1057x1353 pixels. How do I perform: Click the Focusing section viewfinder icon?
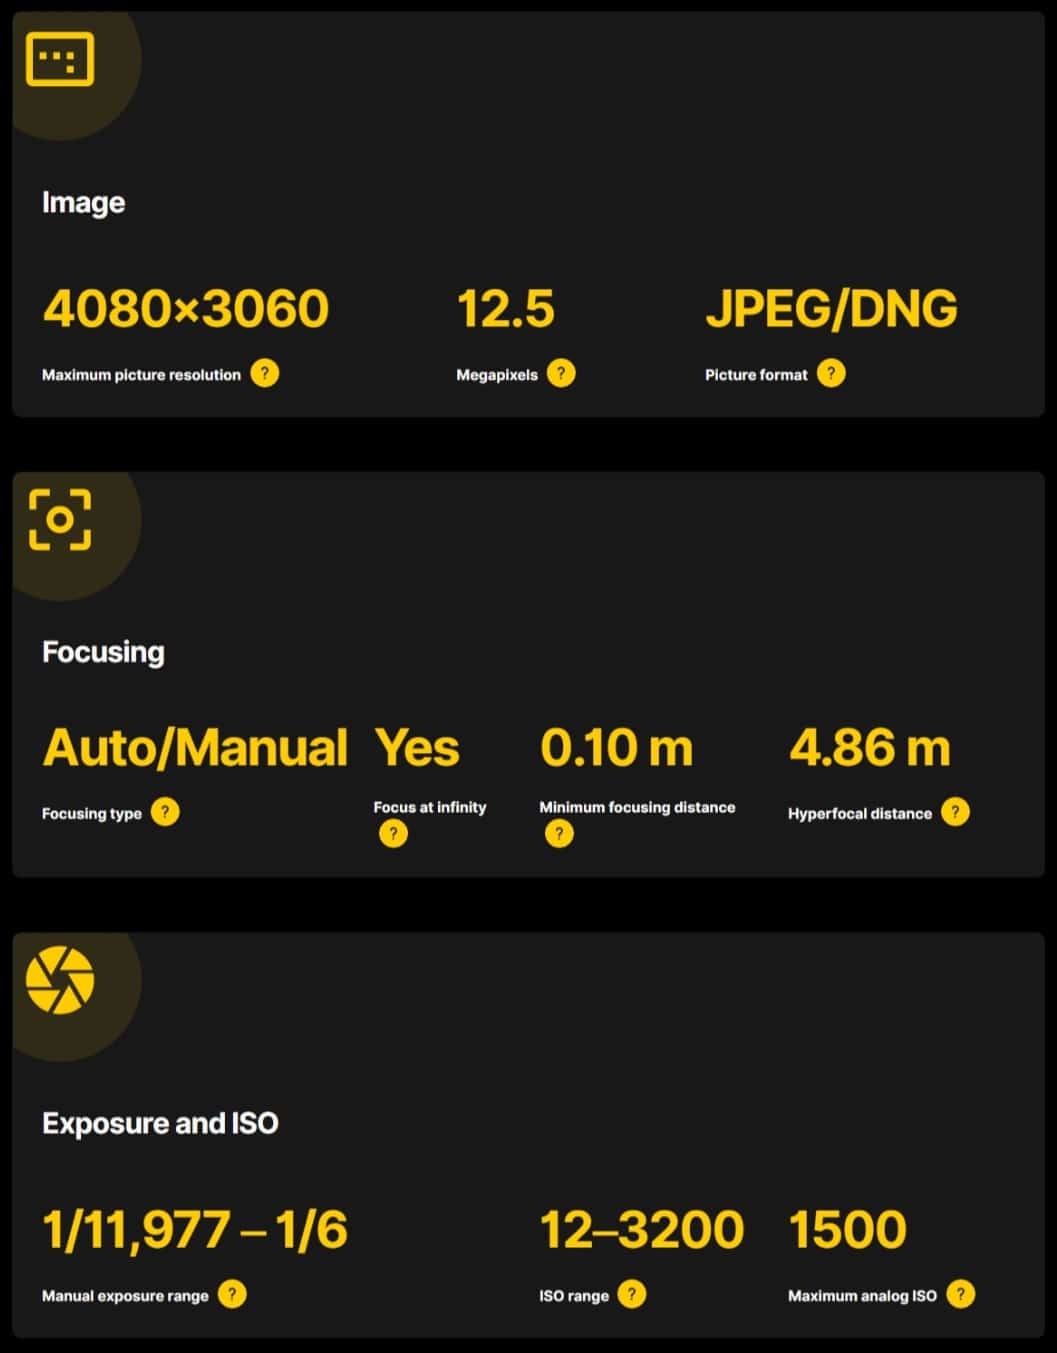pyautogui.click(x=60, y=520)
